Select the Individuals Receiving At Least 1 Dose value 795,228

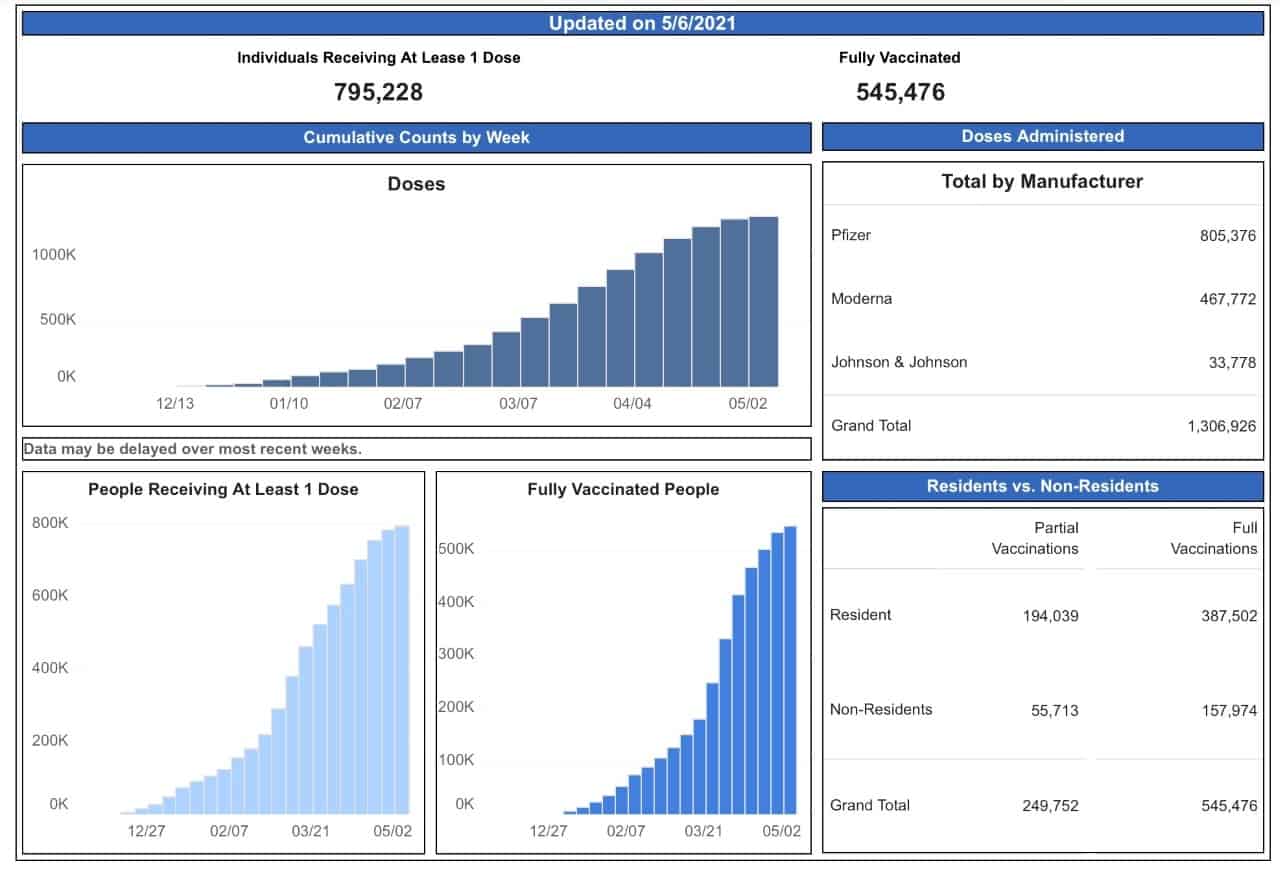click(378, 92)
